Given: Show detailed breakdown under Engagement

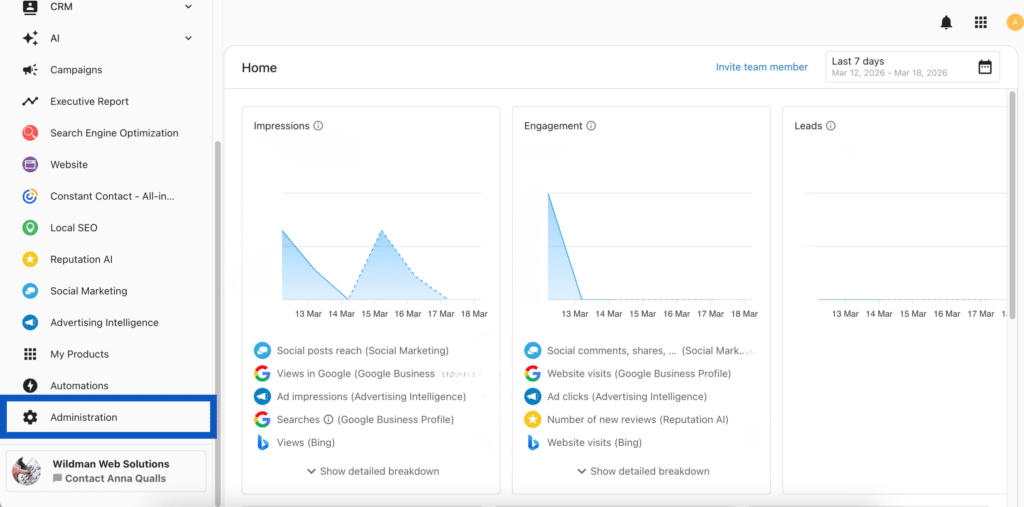Looking at the screenshot, I should pos(643,471).
